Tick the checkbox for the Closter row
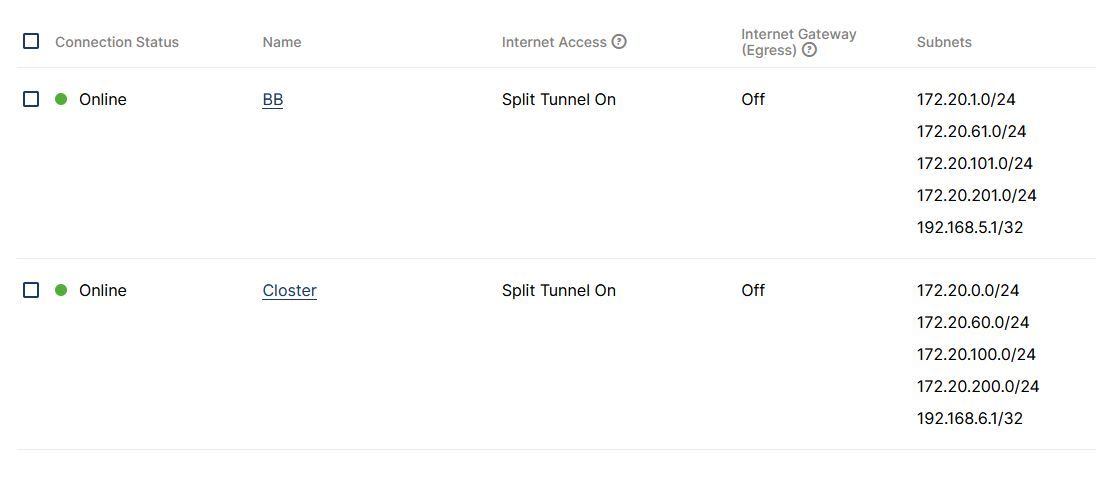1096x482 pixels. point(31,290)
